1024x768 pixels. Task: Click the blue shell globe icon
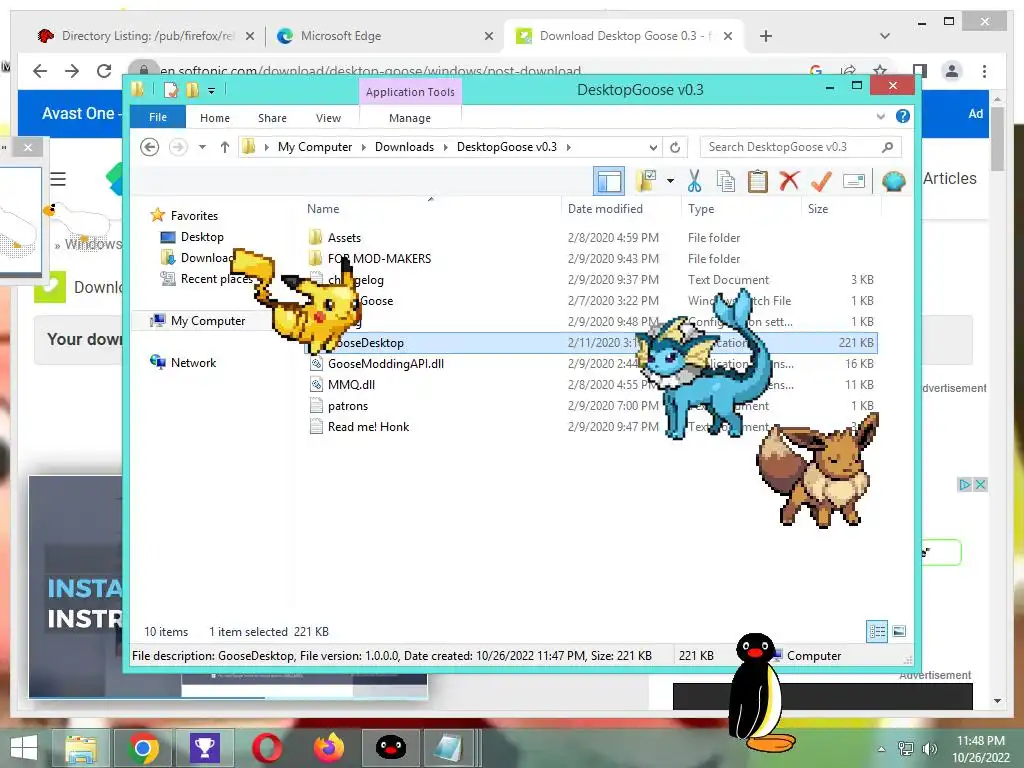893,181
